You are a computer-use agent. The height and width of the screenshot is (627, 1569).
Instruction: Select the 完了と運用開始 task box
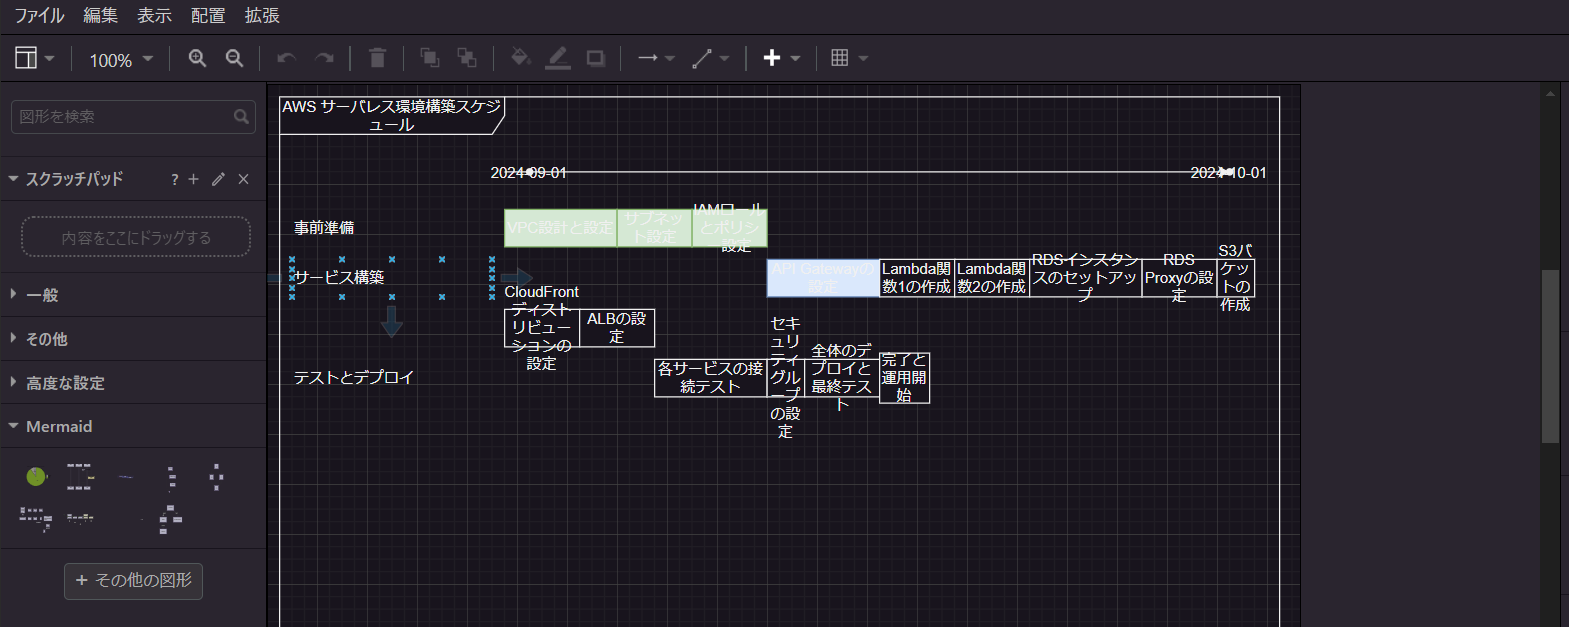(x=904, y=378)
